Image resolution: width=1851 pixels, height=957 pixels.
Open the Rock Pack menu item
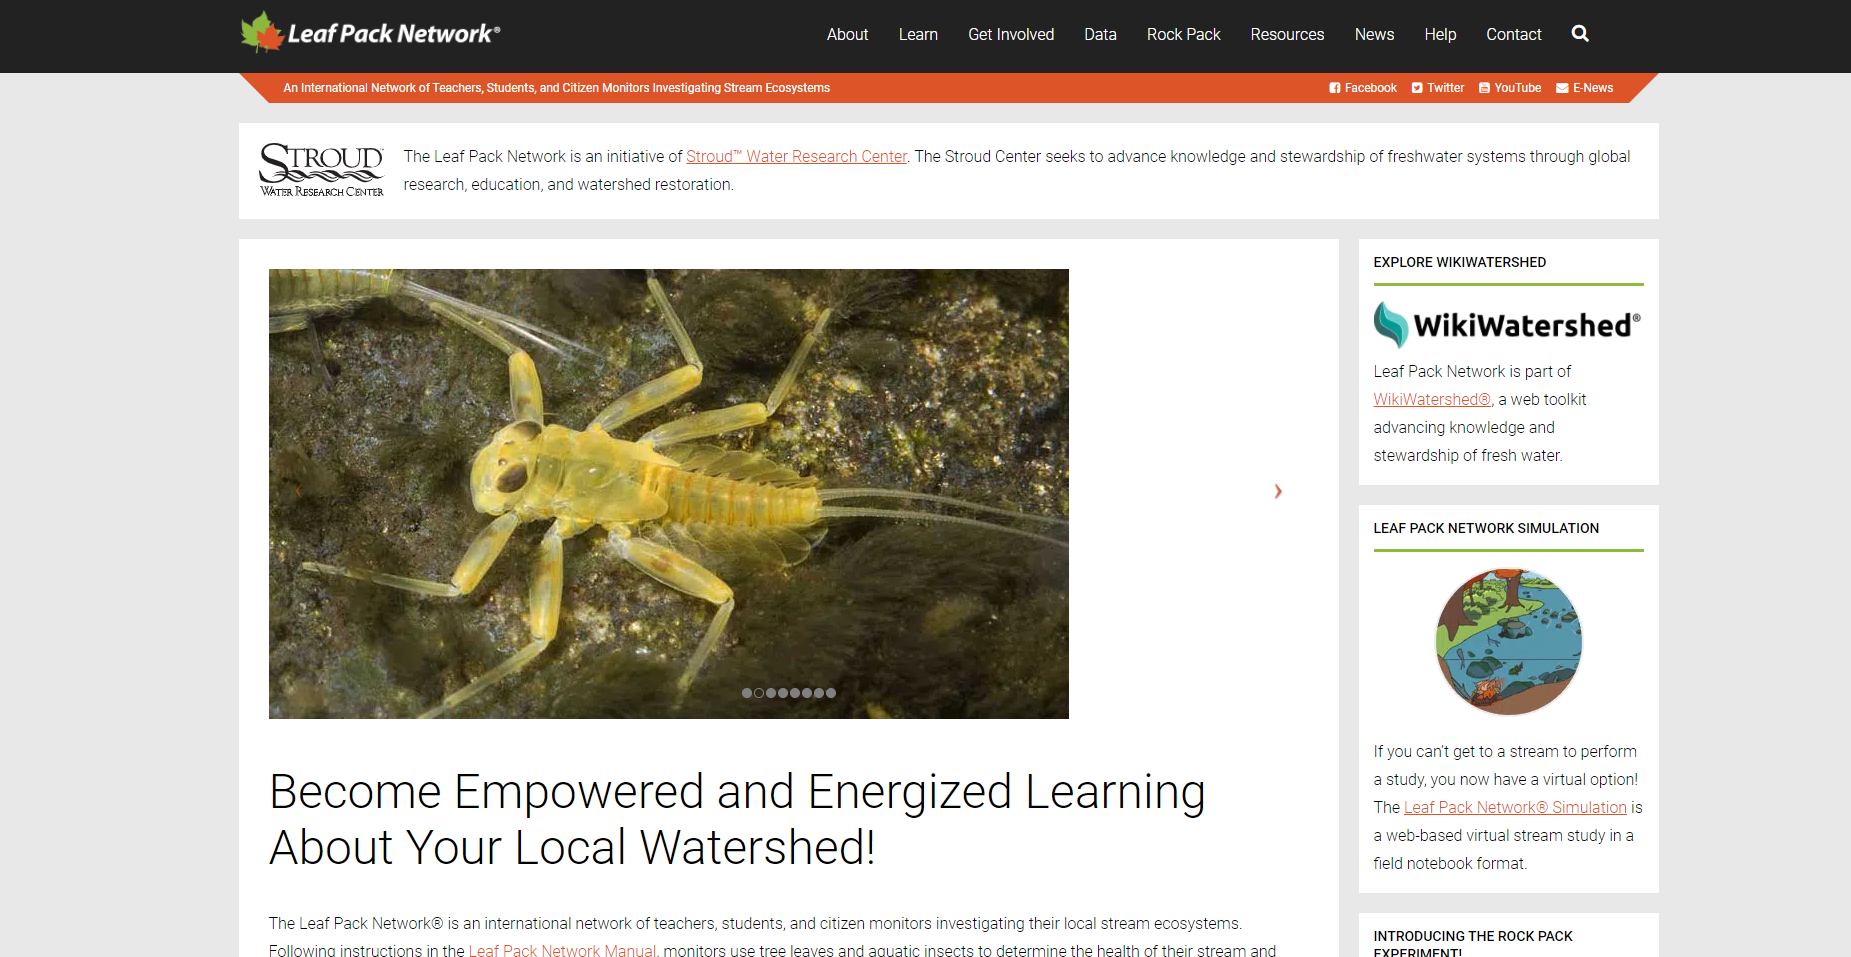[x=1183, y=34]
